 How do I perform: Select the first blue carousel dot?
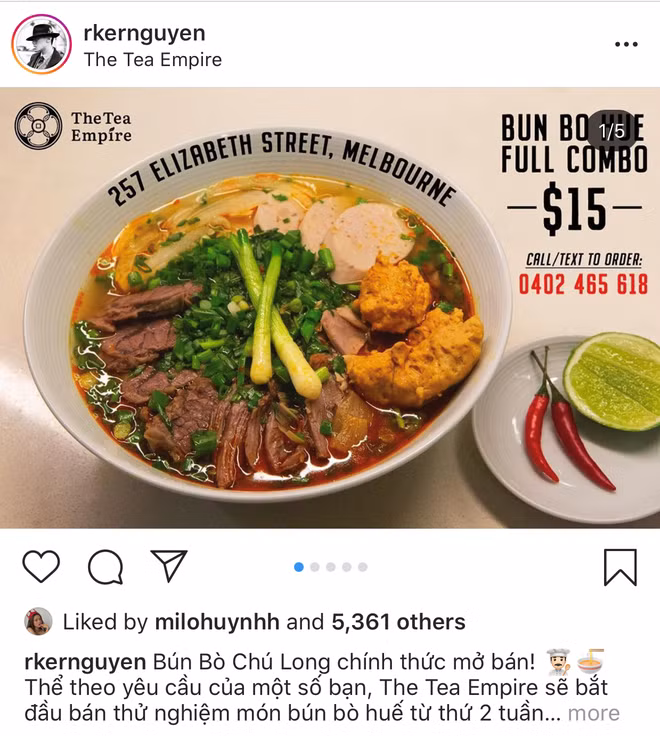click(x=299, y=567)
